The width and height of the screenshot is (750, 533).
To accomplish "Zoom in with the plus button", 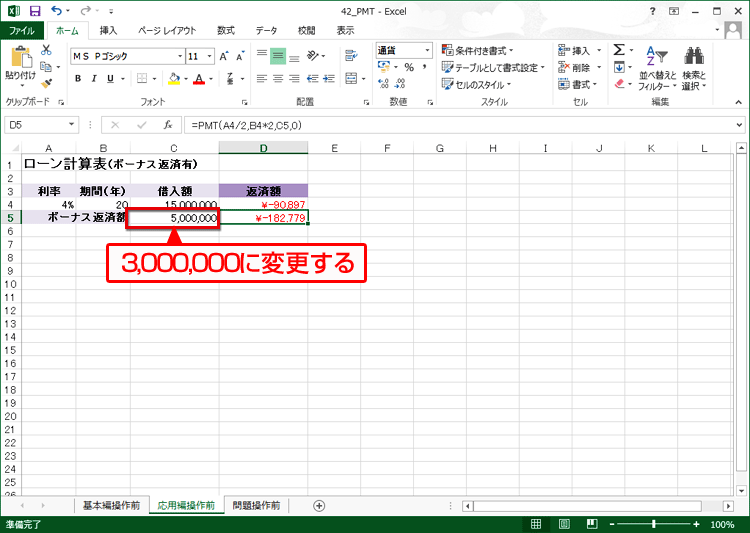I will 696,524.
